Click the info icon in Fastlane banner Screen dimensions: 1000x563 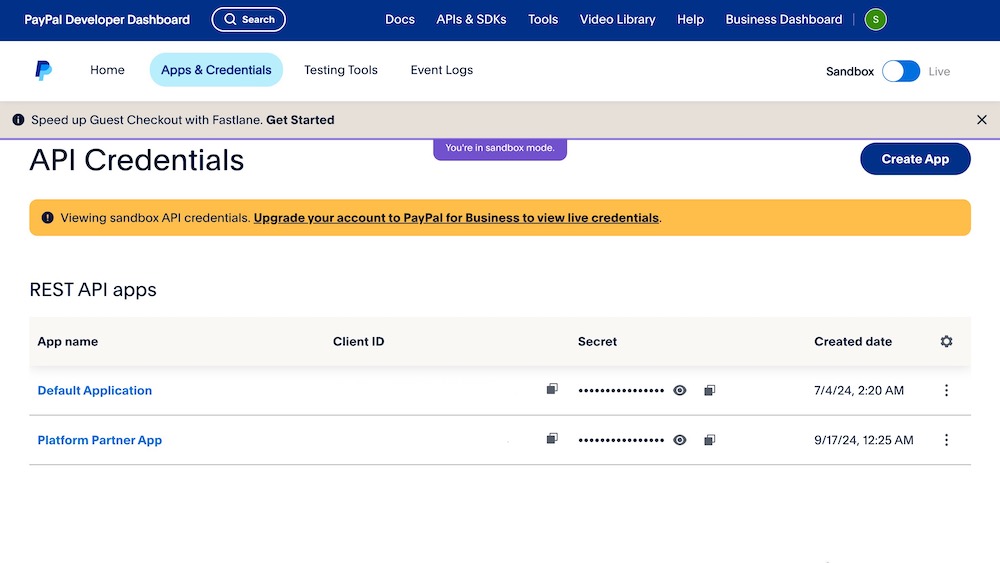point(18,120)
